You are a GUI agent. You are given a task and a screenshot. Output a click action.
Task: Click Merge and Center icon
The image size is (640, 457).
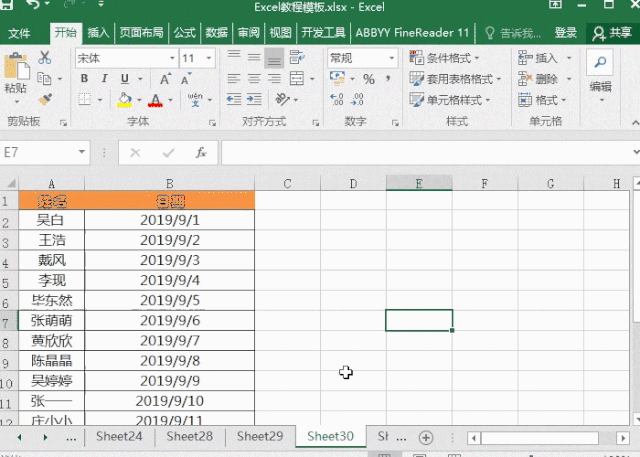pos(297,78)
